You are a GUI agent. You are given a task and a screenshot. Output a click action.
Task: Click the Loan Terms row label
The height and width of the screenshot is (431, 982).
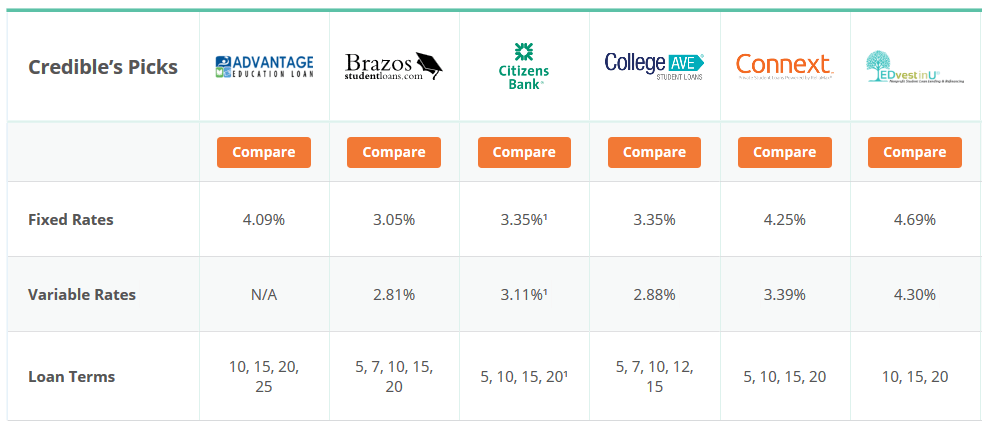pyautogui.click(x=71, y=376)
